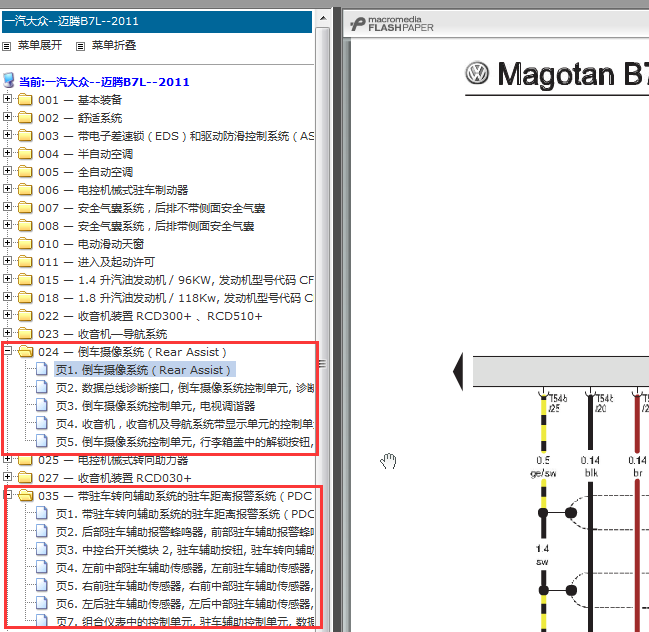Click folder icon of 018 1.8升汽油发动机
The width and height of the screenshot is (649, 632).
(25, 298)
